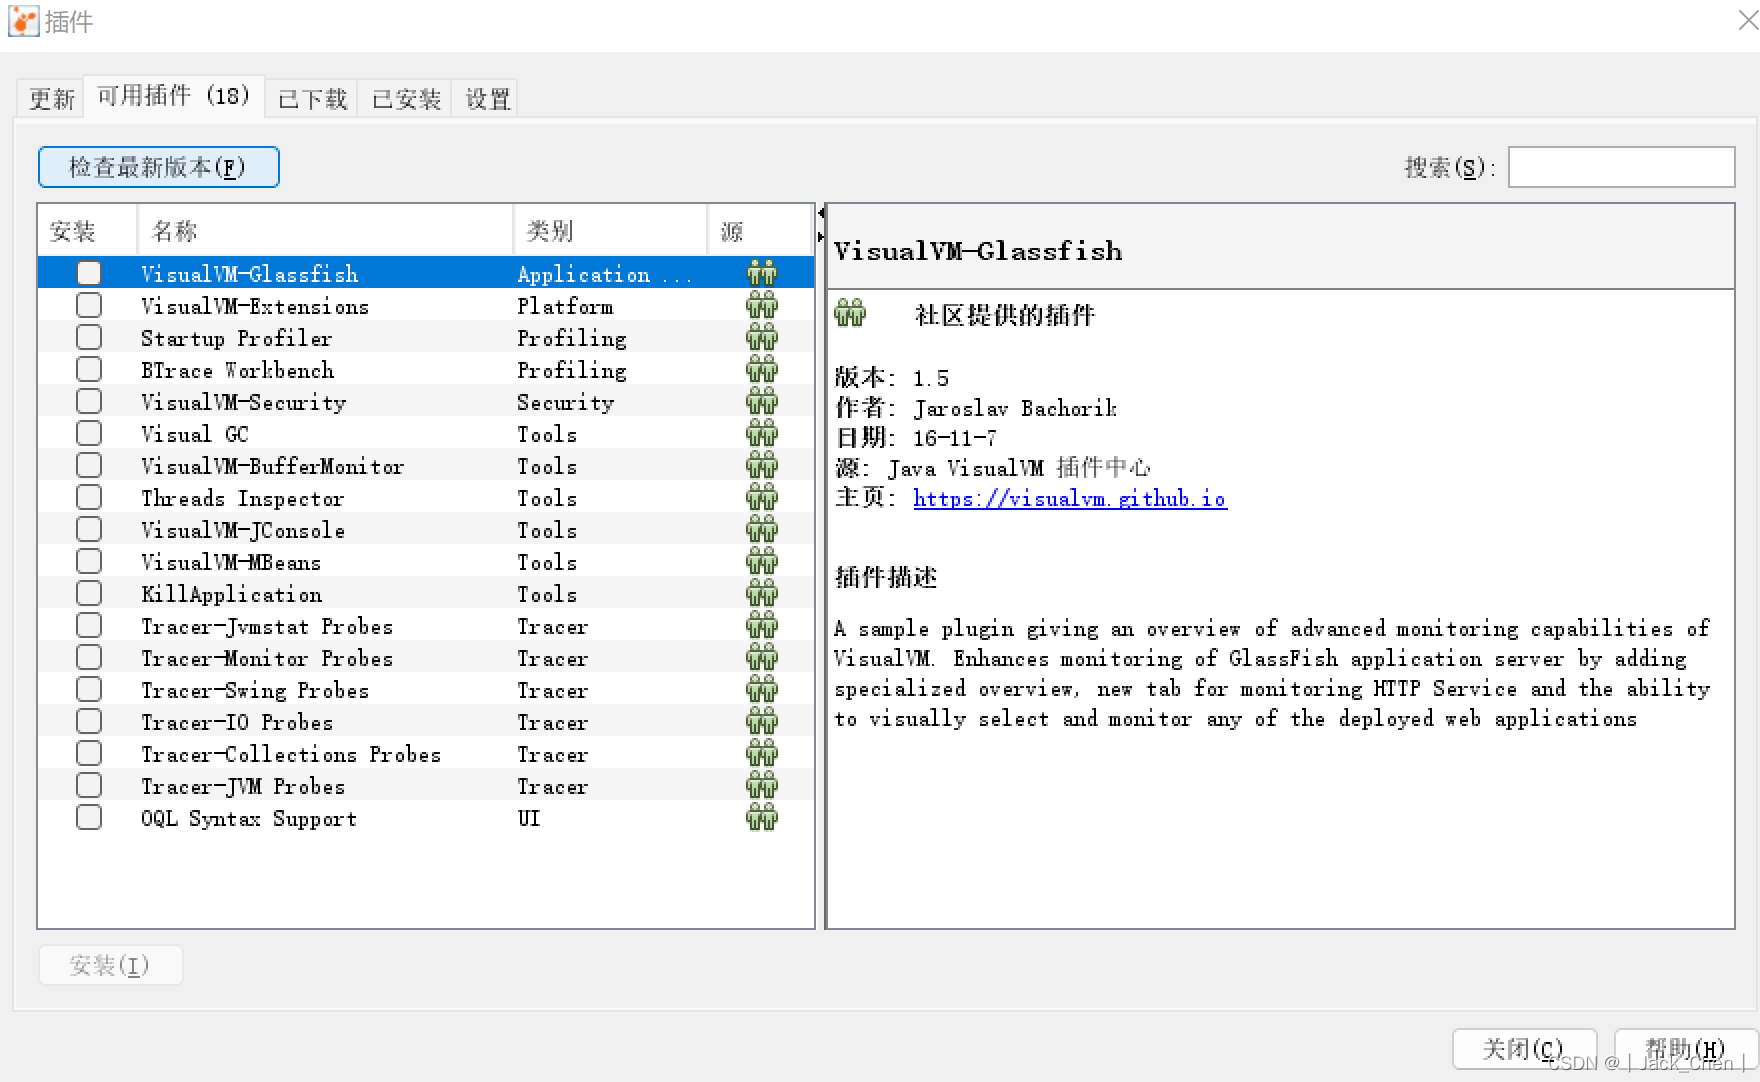Viewport: 1760px width, 1082px height.
Task: Check the VisualVM-BufferMonitor install checkbox
Action: [89, 465]
